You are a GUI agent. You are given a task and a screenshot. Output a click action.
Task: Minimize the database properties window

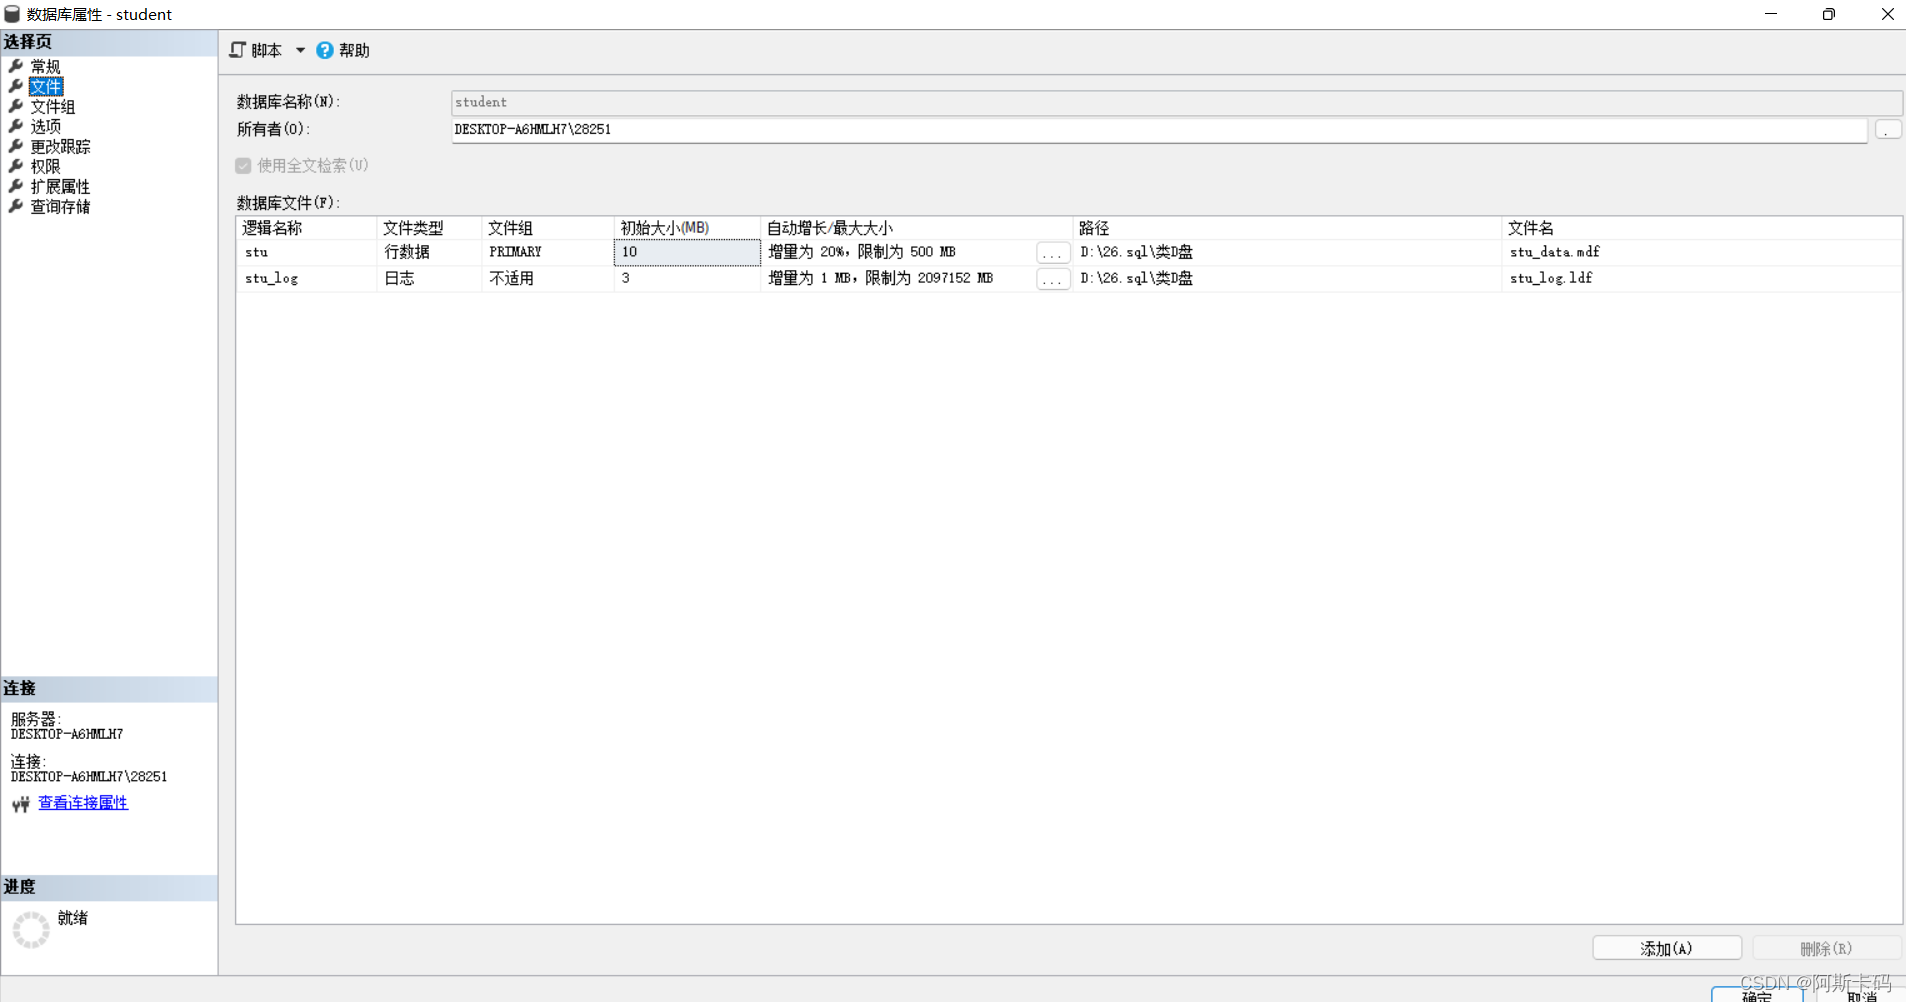(x=1771, y=14)
